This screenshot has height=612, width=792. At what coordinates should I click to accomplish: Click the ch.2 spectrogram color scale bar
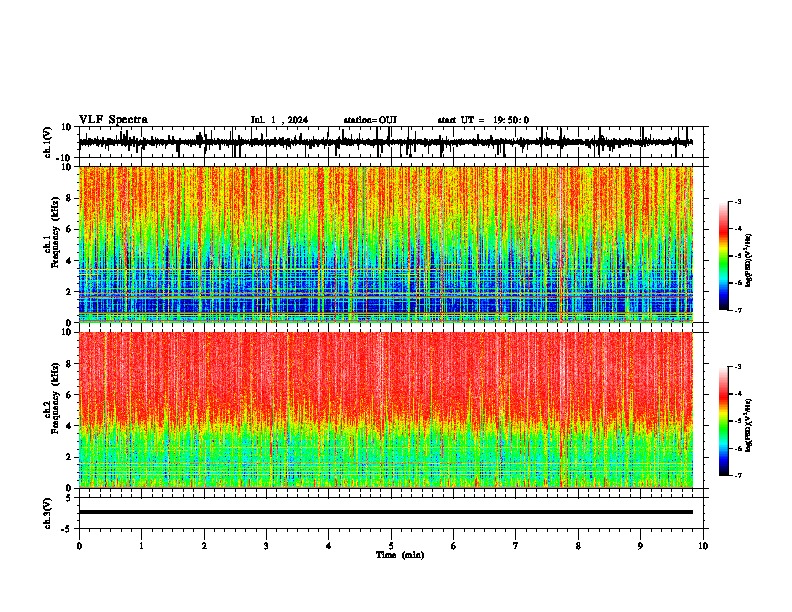(723, 421)
